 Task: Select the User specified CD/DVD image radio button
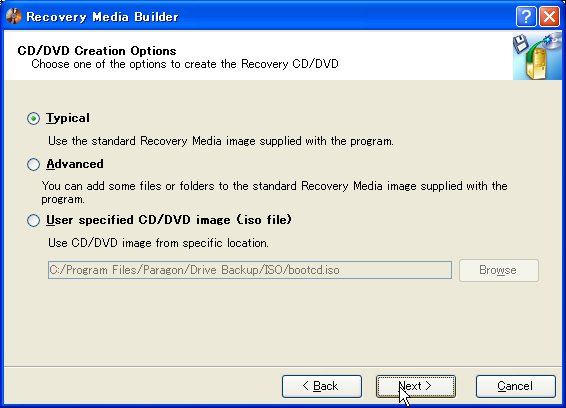point(33,220)
